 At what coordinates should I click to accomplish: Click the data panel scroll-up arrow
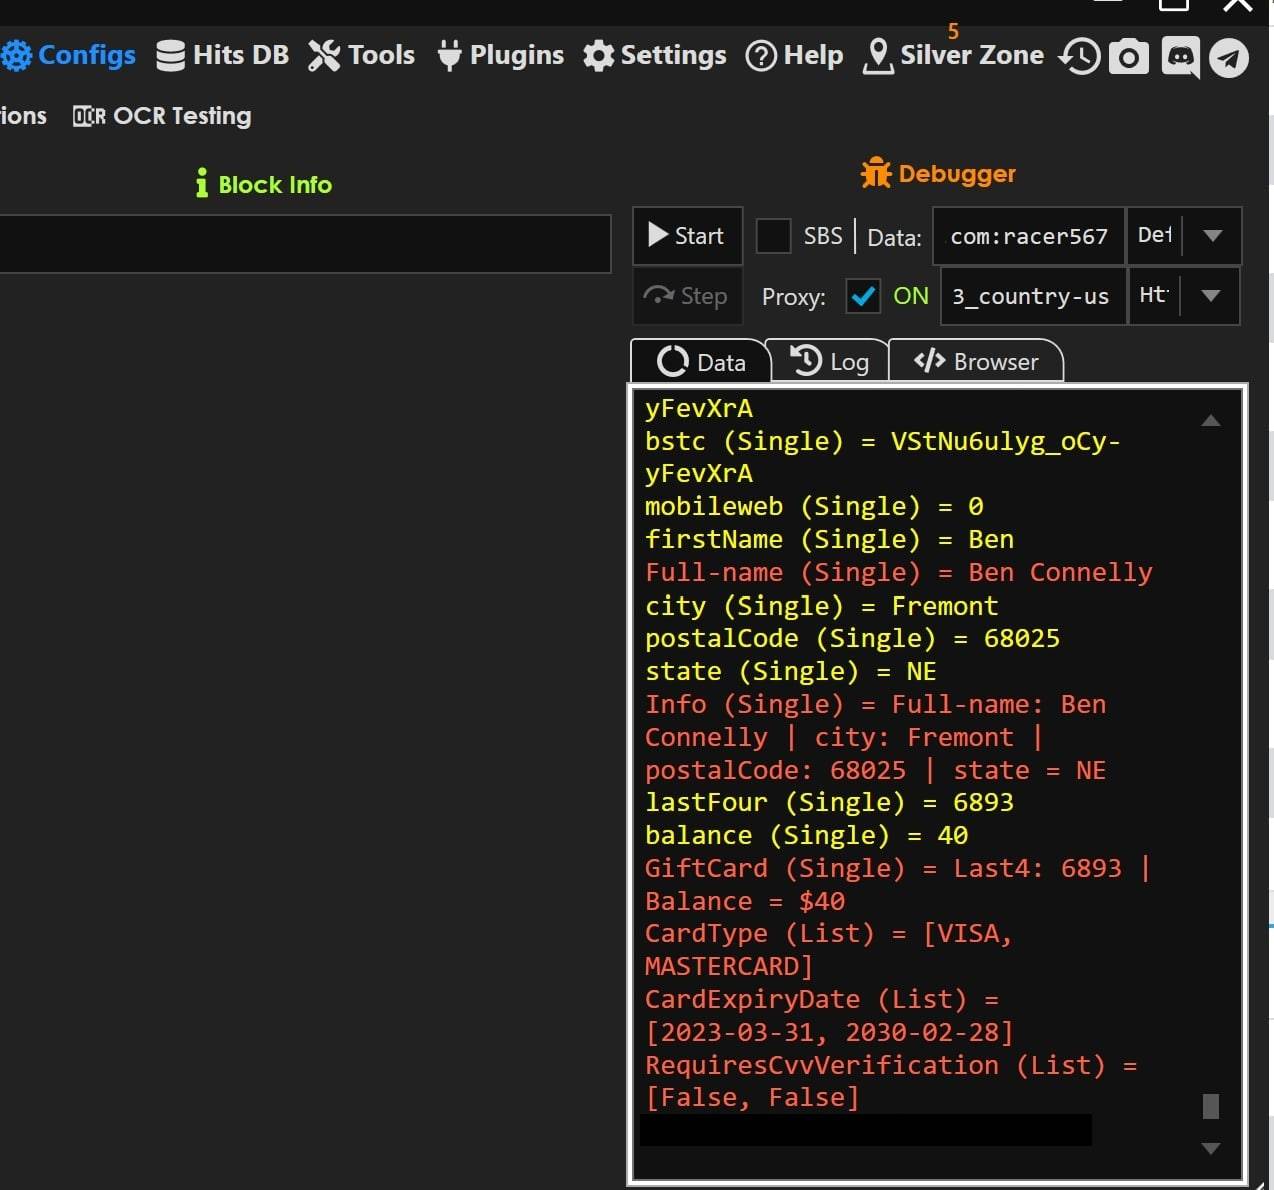coord(1210,420)
